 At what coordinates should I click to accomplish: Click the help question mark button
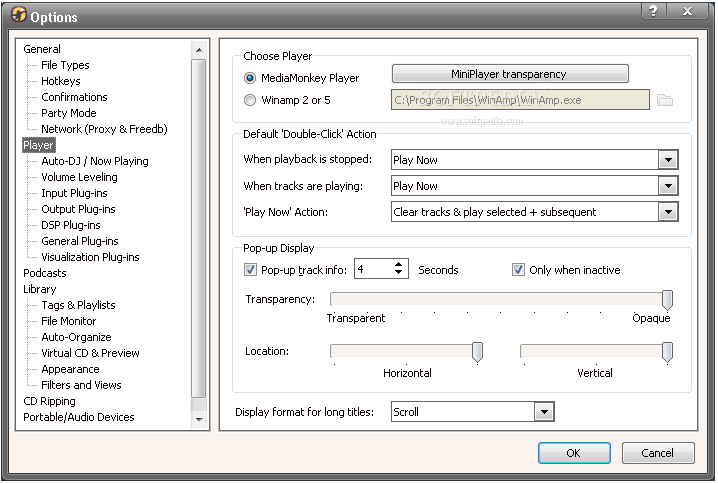(653, 11)
